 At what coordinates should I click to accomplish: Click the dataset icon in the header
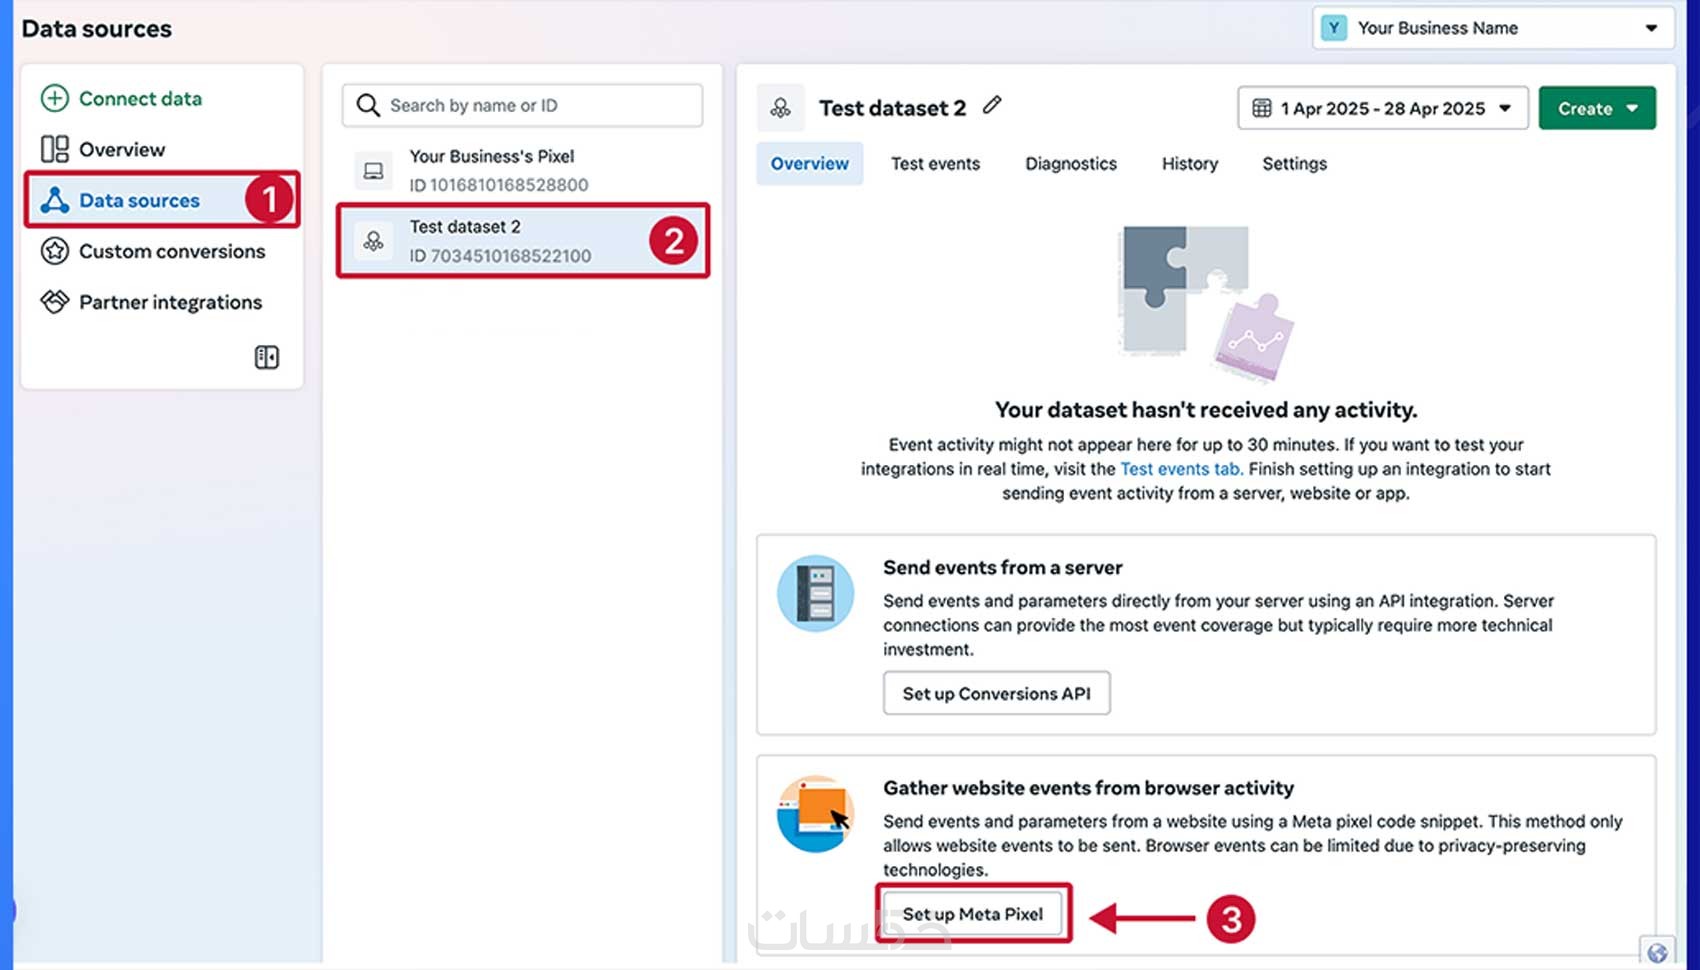click(x=780, y=108)
